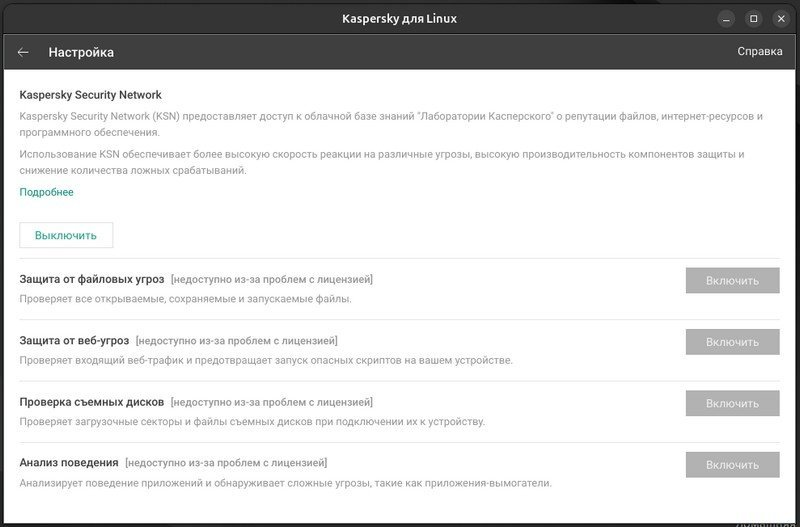The width and height of the screenshot is (800, 527).
Task: Click the Анализ поведения heading
Action: pos(69,463)
